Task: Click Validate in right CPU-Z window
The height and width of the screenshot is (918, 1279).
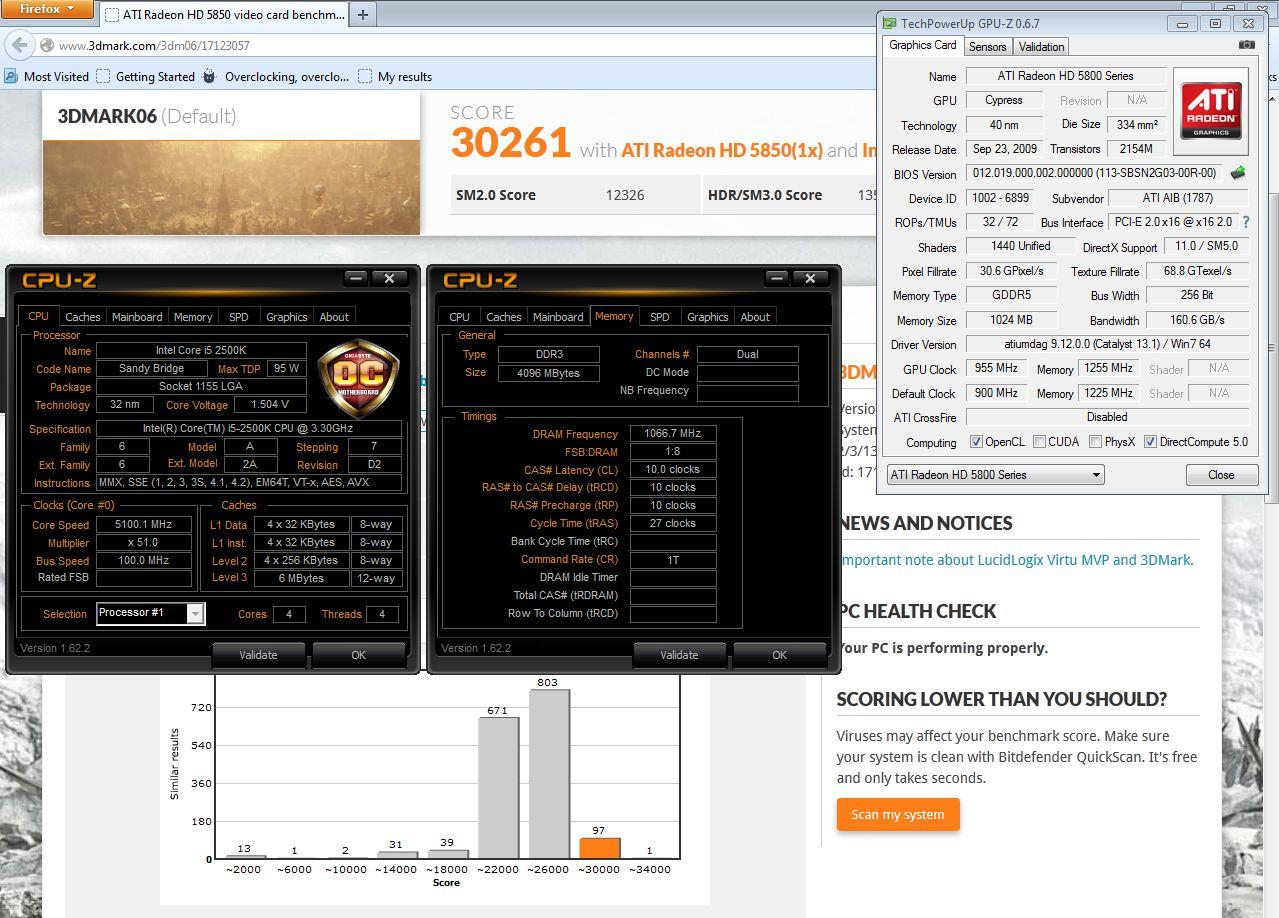Action: tap(679, 655)
